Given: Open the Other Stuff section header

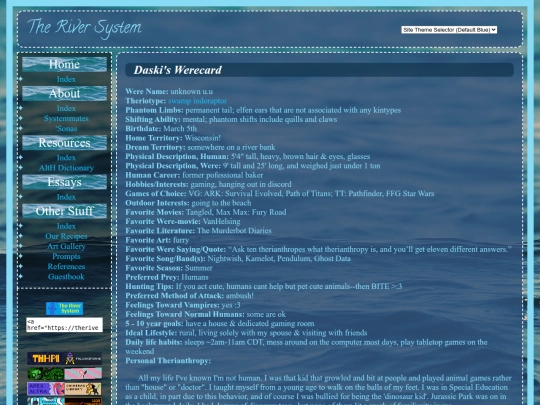Looking at the screenshot, I should [x=64, y=211].
